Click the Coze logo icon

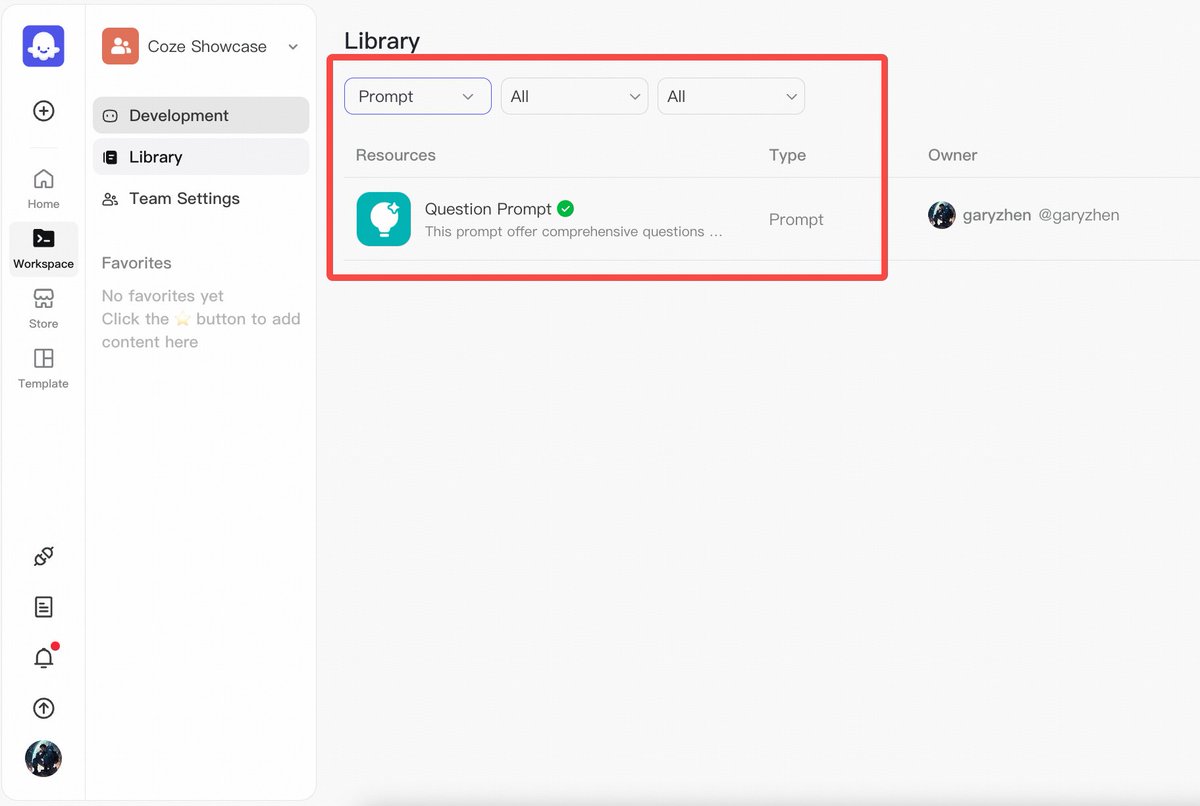(x=43, y=46)
